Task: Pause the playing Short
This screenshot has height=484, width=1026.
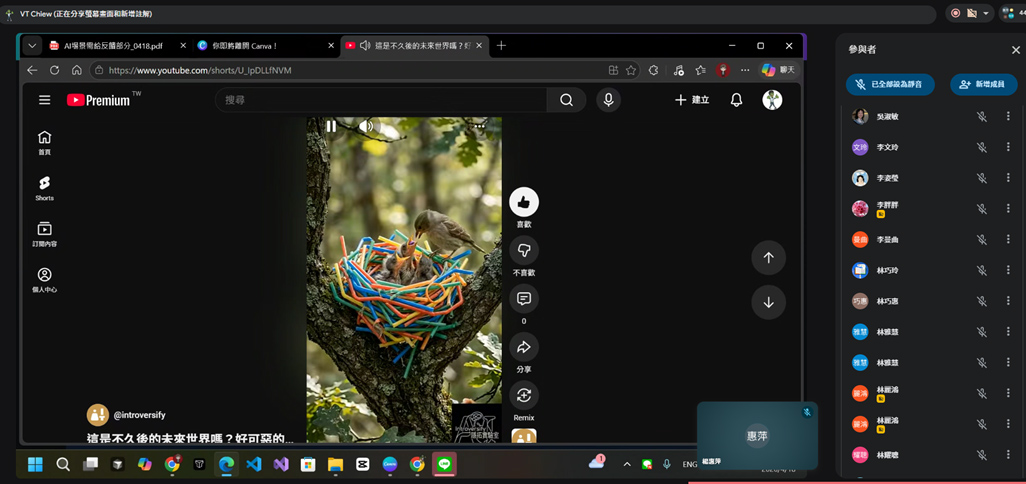Action: (x=331, y=126)
